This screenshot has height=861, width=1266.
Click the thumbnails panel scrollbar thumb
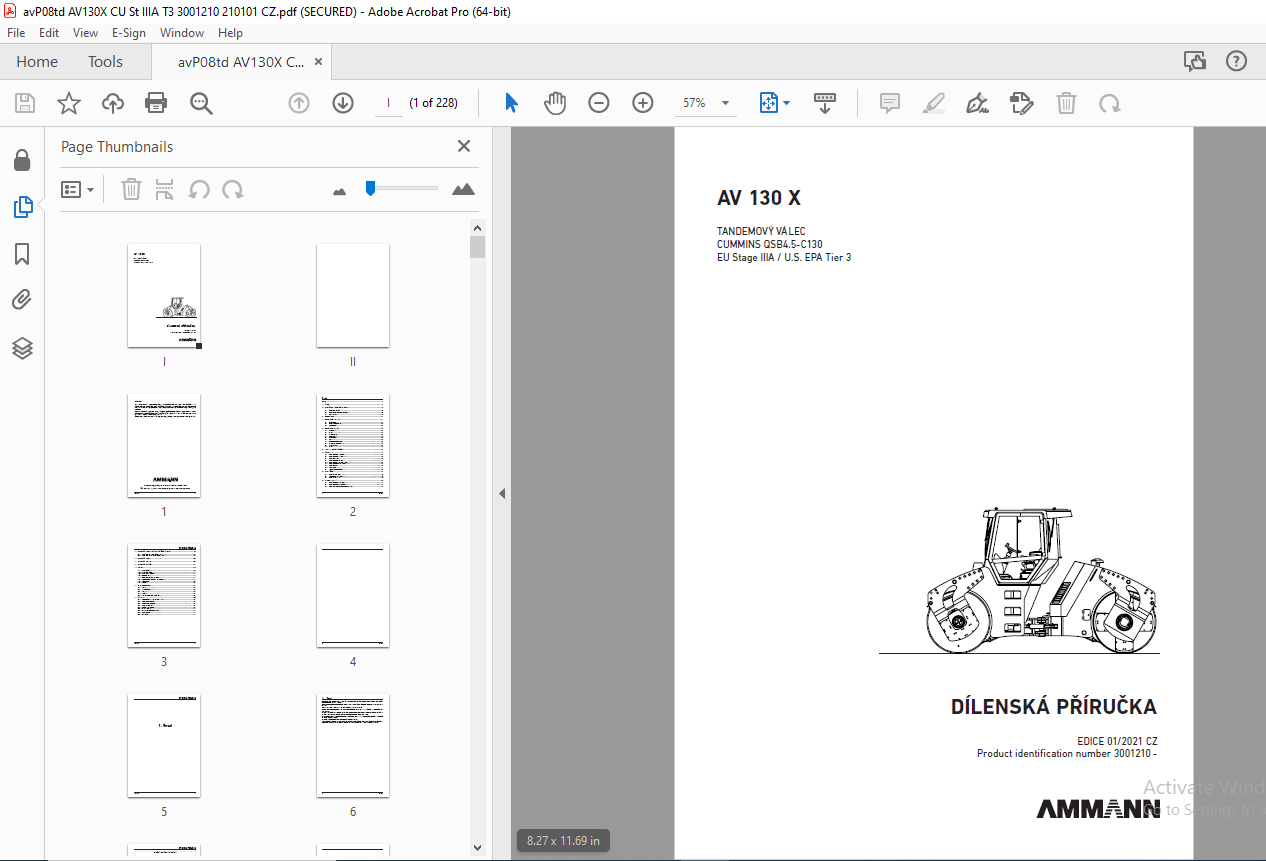(x=478, y=247)
